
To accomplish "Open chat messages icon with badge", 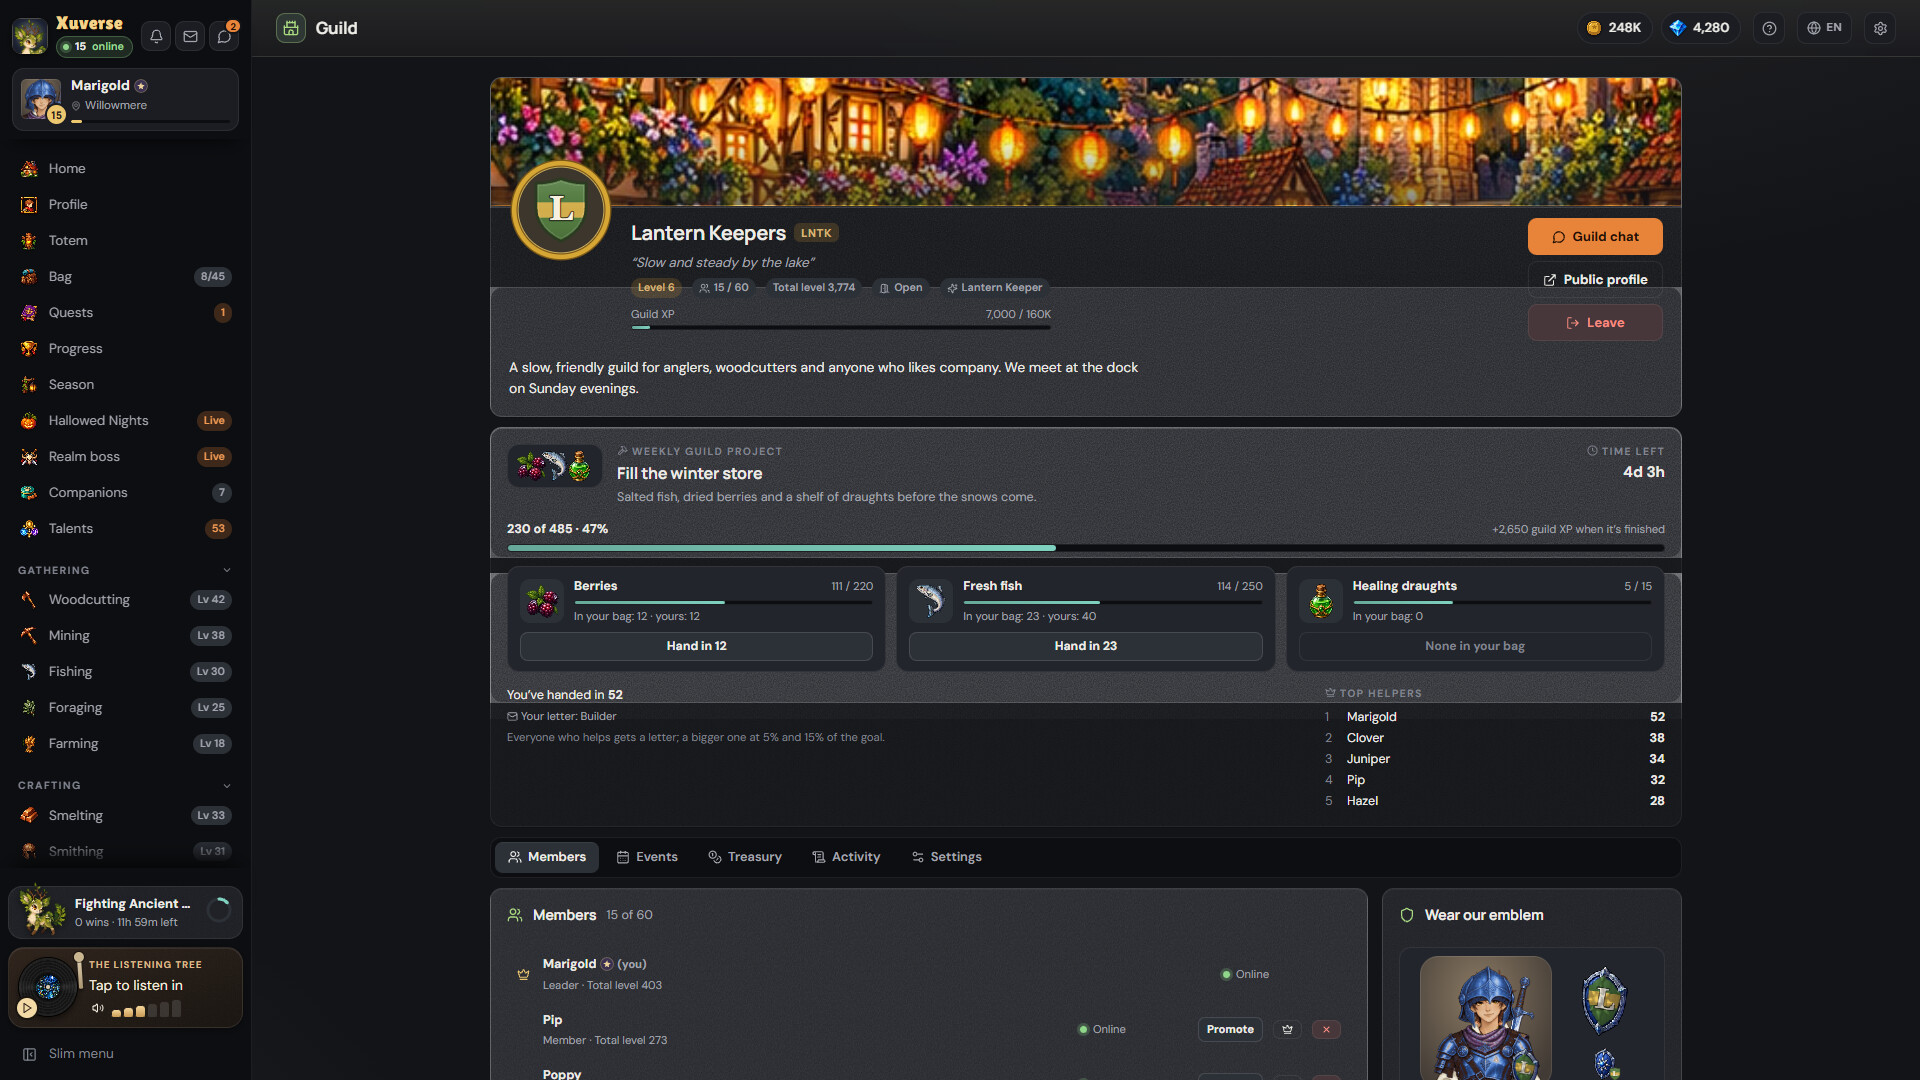I will [224, 36].
